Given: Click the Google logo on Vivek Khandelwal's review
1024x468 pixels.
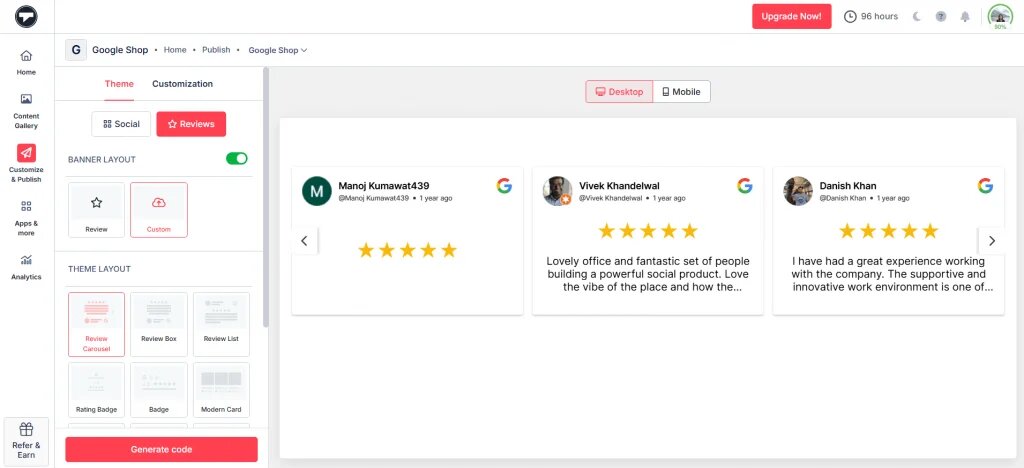Looking at the screenshot, I should click(744, 185).
